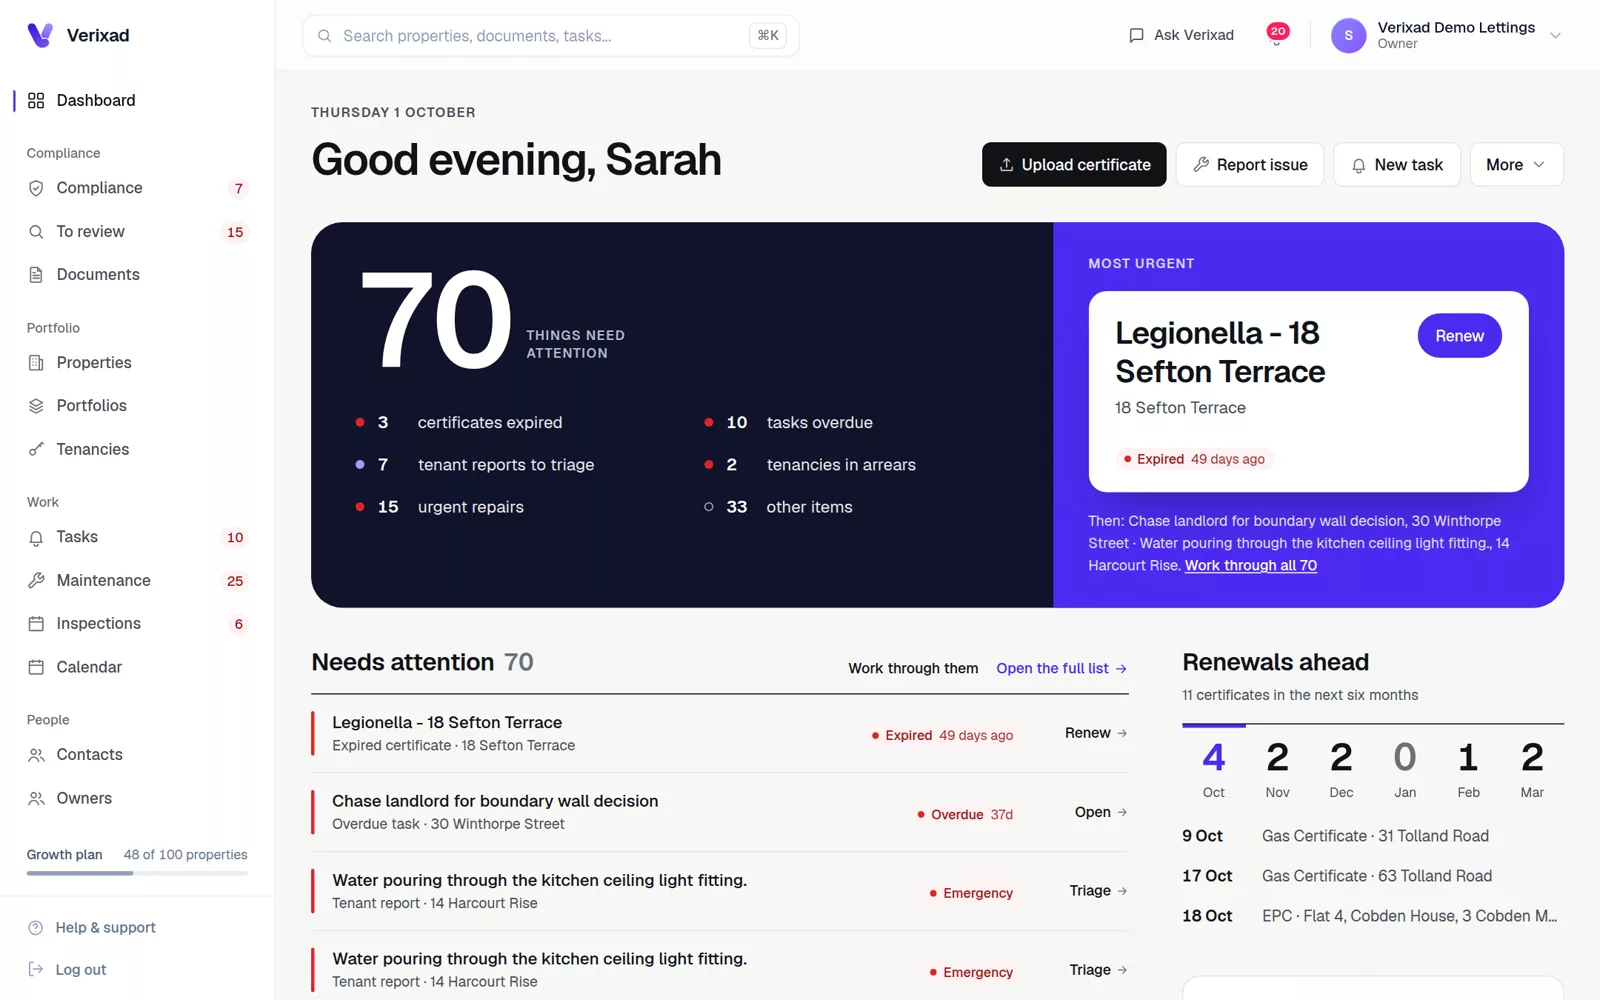The height and width of the screenshot is (1000, 1600).
Task: Click the Log out arrow icon
Action: click(x=36, y=970)
